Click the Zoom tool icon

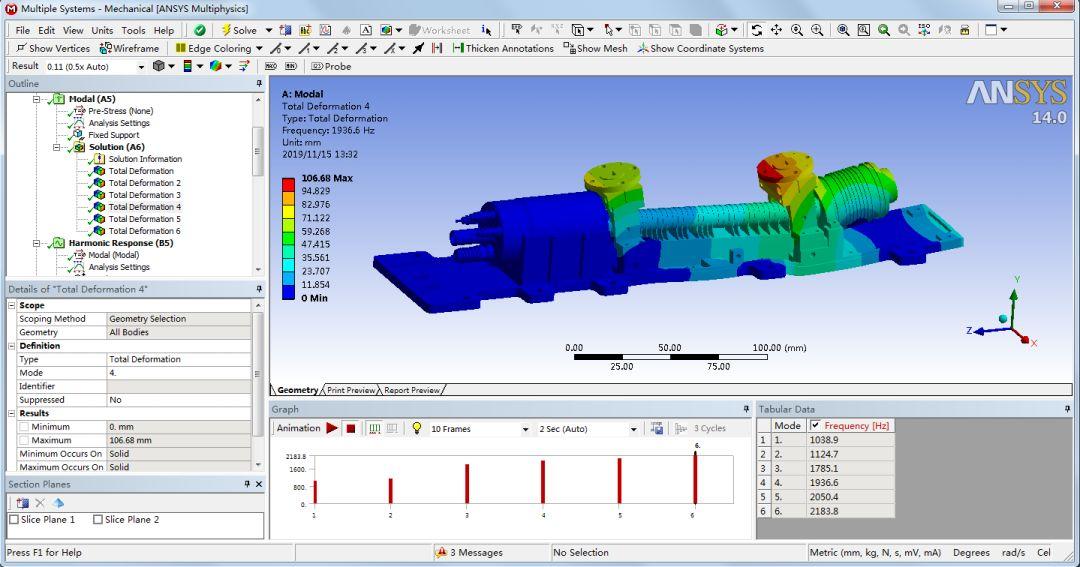(797, 30)
